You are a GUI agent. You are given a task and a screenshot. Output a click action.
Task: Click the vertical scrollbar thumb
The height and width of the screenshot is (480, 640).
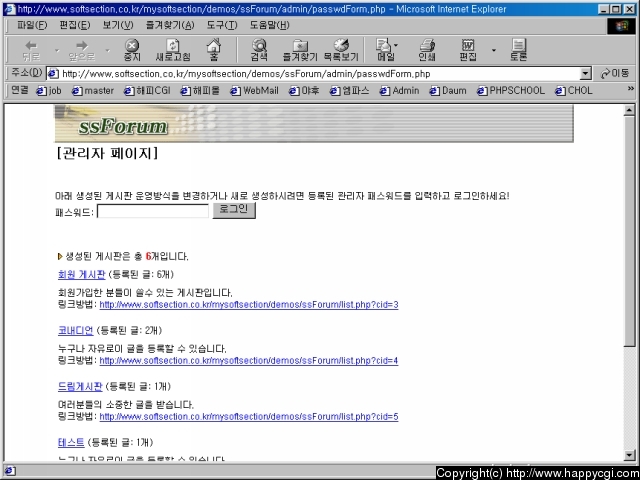tap(629, 231)
